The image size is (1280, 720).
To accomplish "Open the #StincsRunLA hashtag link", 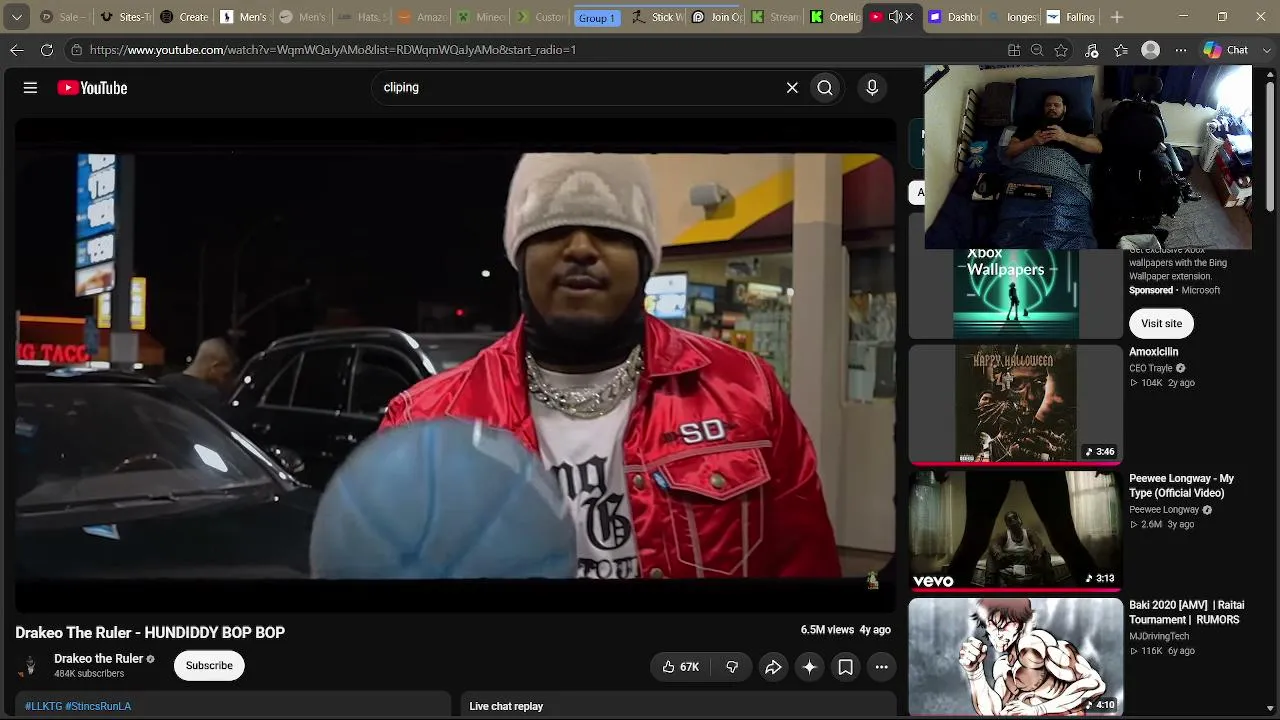I will click(x=98, y=706).
